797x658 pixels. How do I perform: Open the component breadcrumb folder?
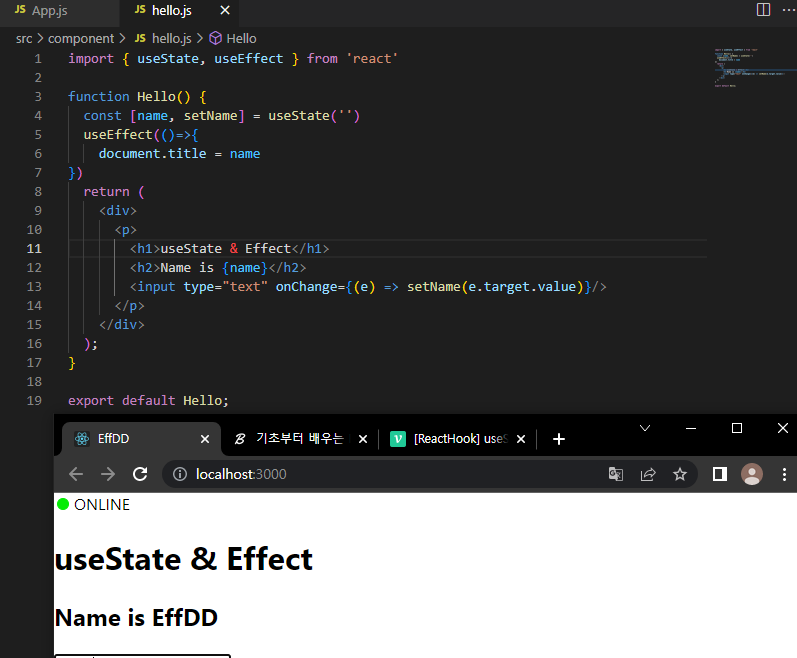click(x=81, y=39)
